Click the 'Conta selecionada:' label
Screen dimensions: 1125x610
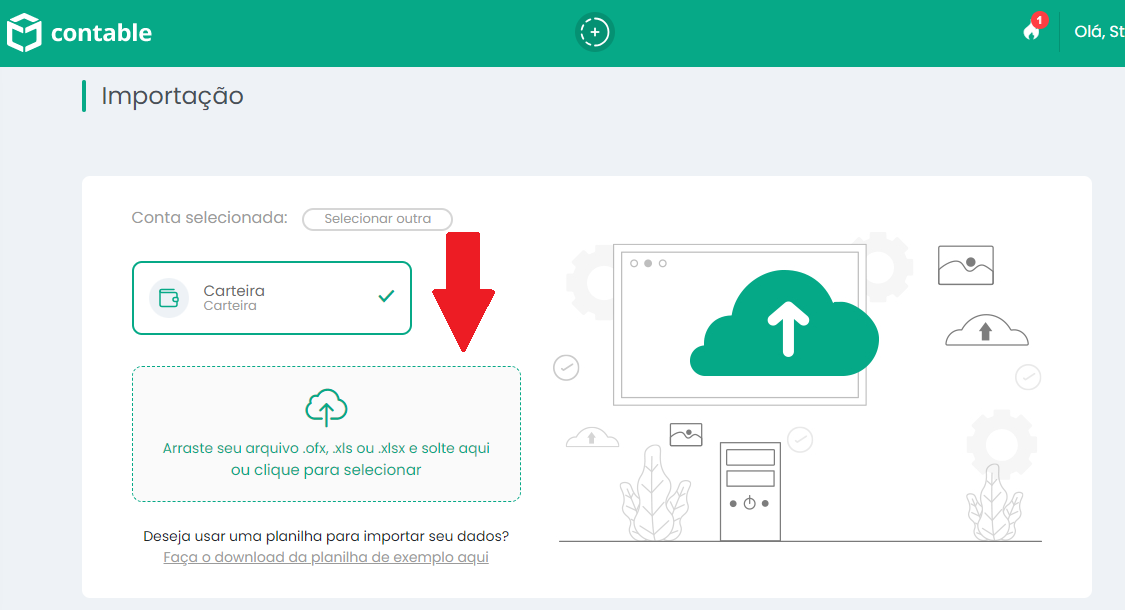tap(210, 217)
